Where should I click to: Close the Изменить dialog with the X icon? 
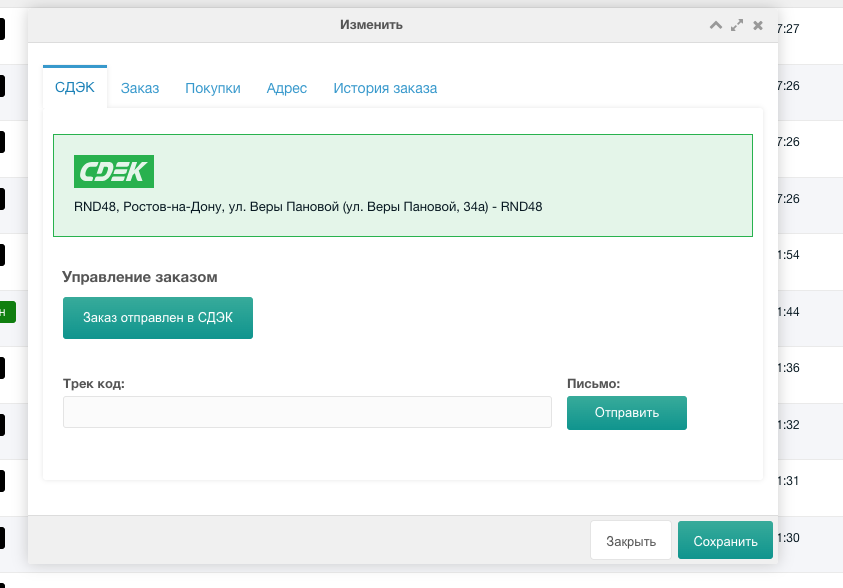(758, 25)
